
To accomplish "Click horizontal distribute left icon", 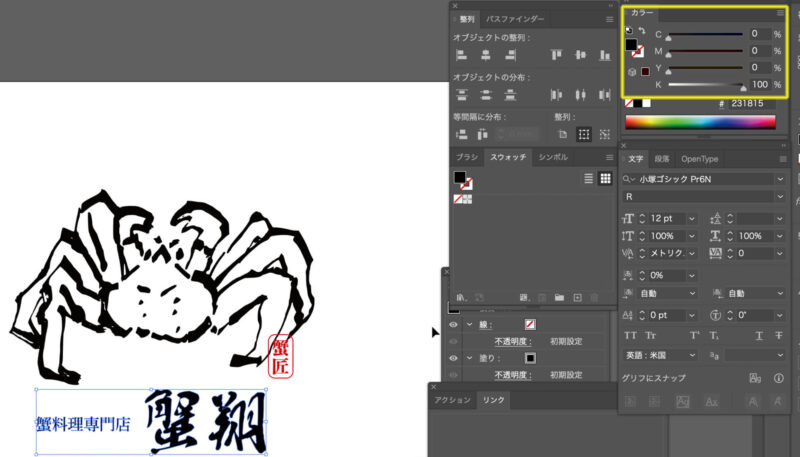I will click(x=556, y=94).
